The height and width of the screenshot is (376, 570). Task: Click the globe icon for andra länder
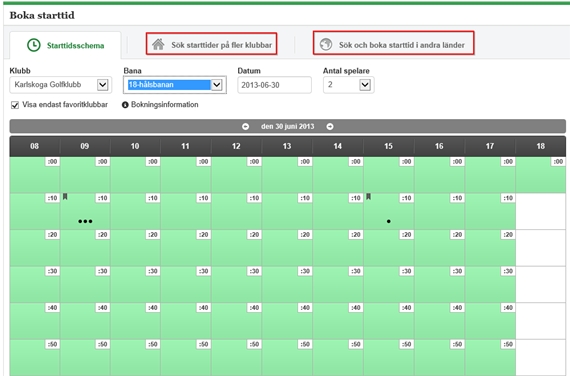[326, 44]
